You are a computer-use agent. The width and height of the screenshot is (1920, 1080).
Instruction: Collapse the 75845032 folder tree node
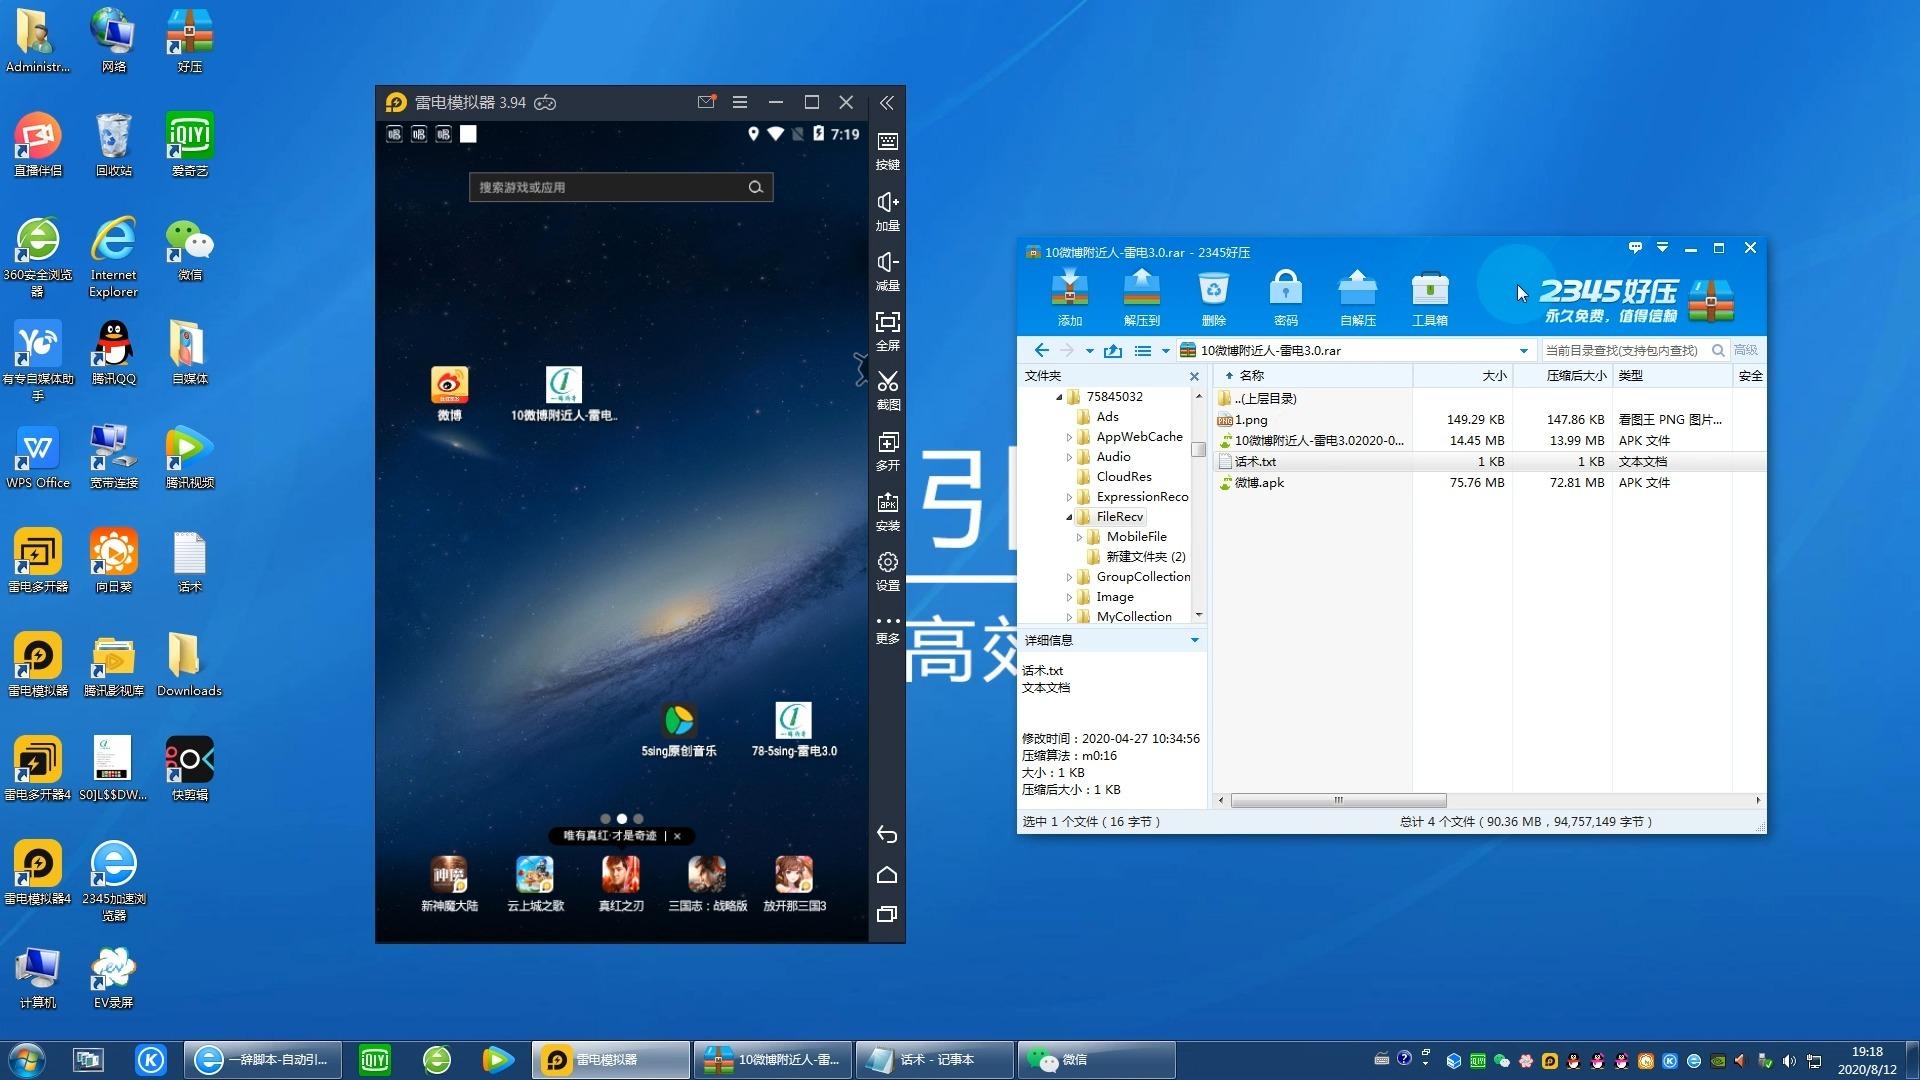point(1059,397)
